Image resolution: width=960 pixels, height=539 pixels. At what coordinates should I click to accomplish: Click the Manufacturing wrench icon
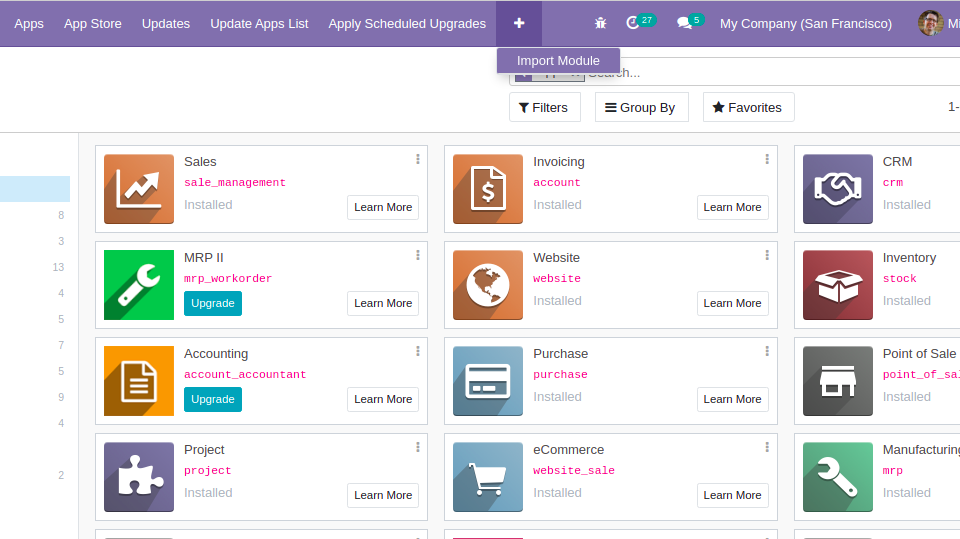(x=838, y=477)
